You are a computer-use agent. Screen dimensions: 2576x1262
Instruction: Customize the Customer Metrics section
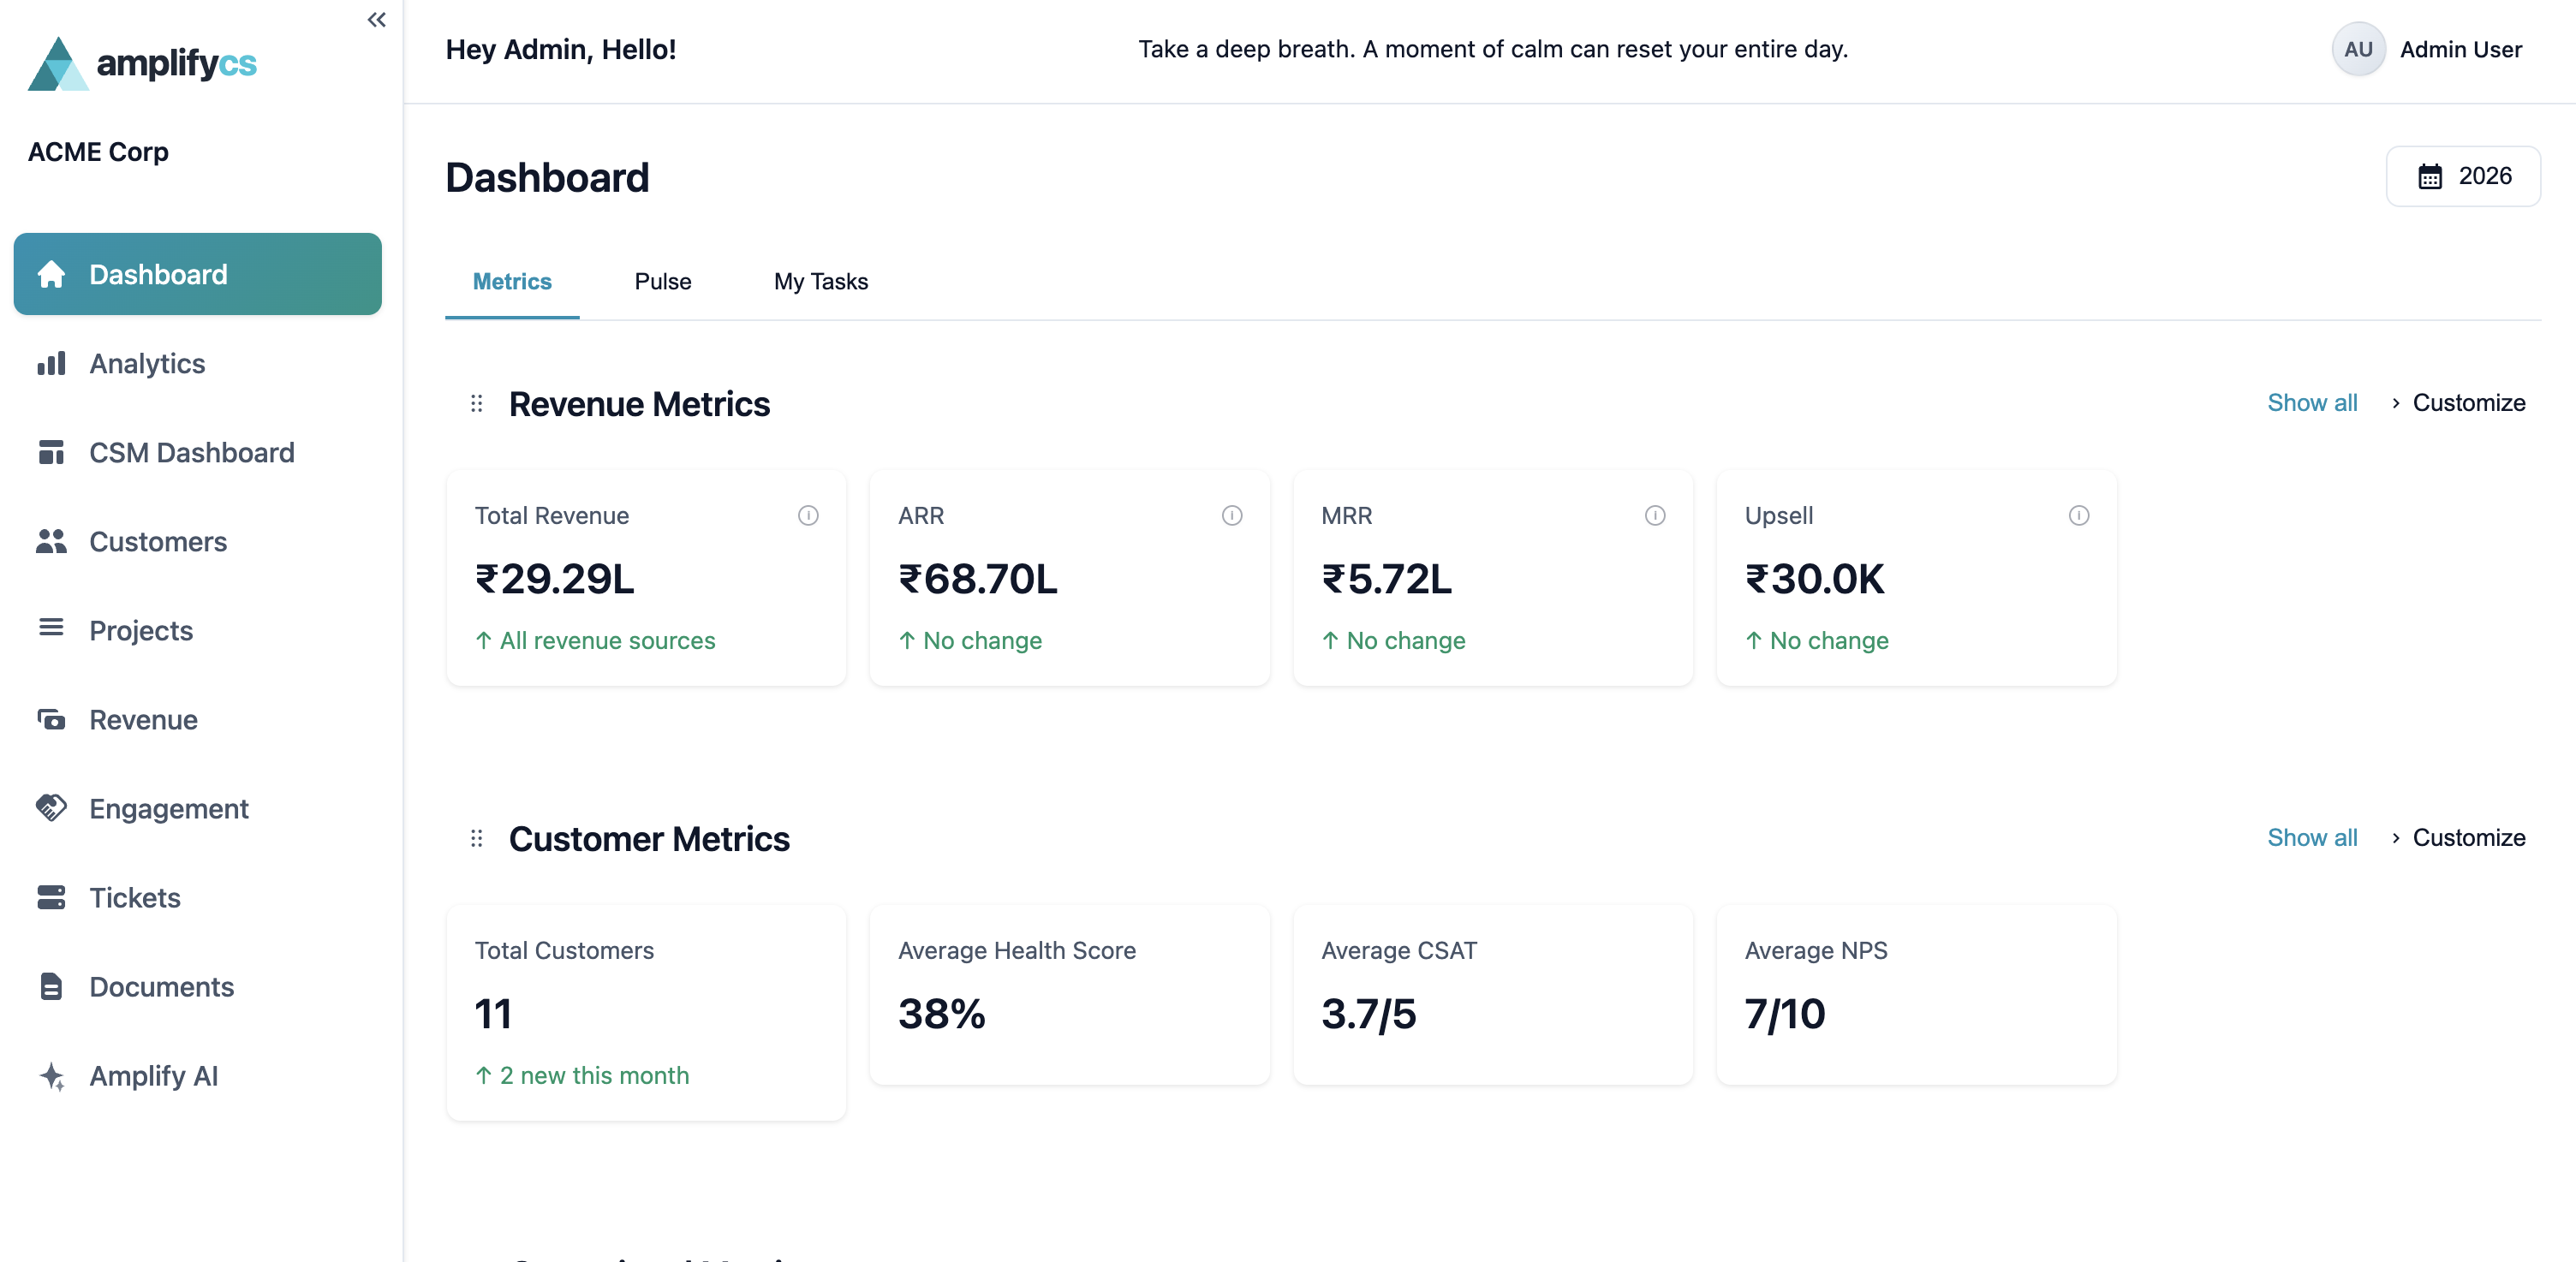(2468, 837)
